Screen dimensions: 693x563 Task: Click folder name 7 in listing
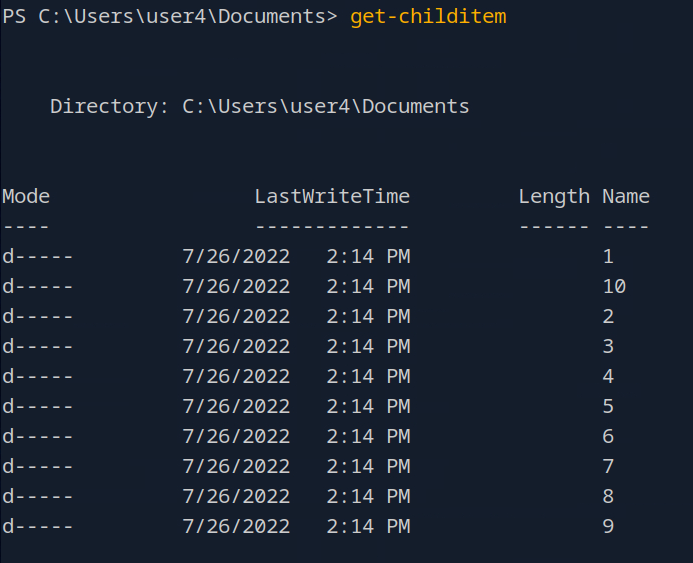pyautogui.click(x=608, y=467)
